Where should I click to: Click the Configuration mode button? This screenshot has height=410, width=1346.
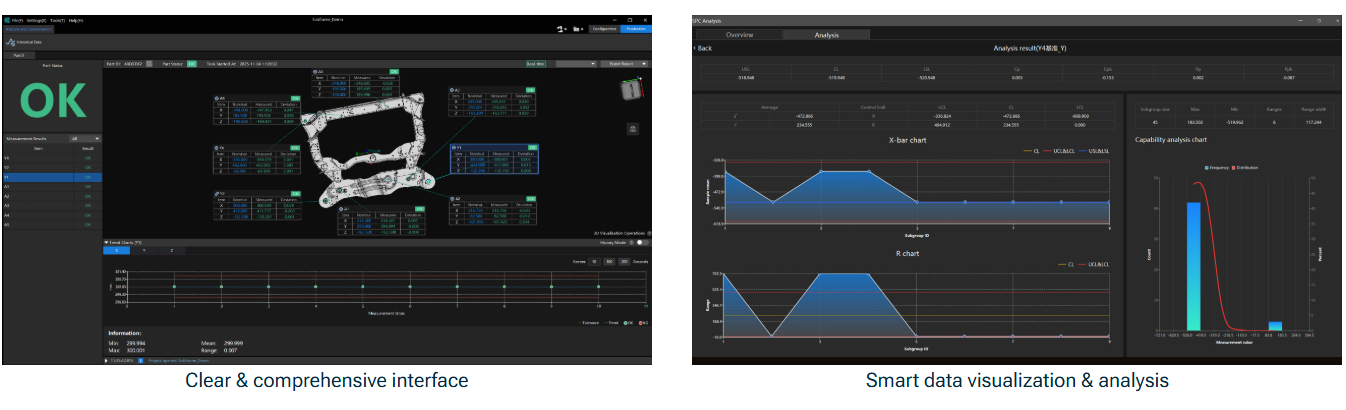tap(604, 29)
